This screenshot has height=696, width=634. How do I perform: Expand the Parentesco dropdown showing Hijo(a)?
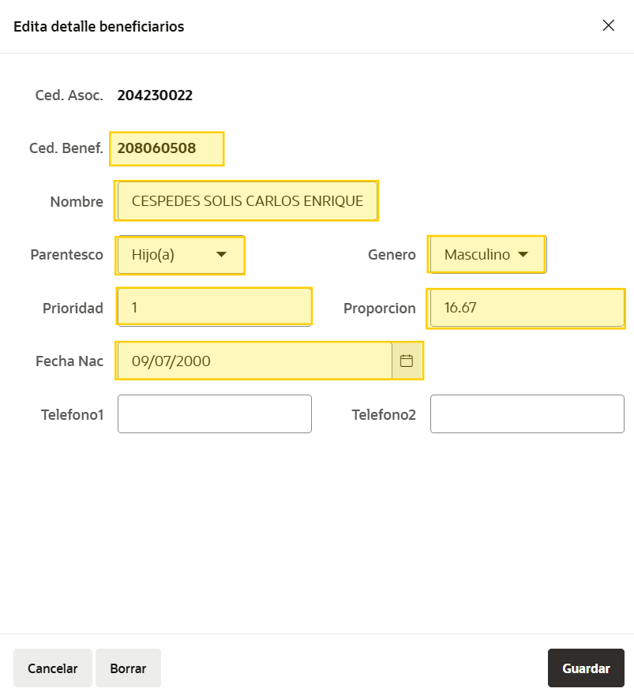pos(180,255)
